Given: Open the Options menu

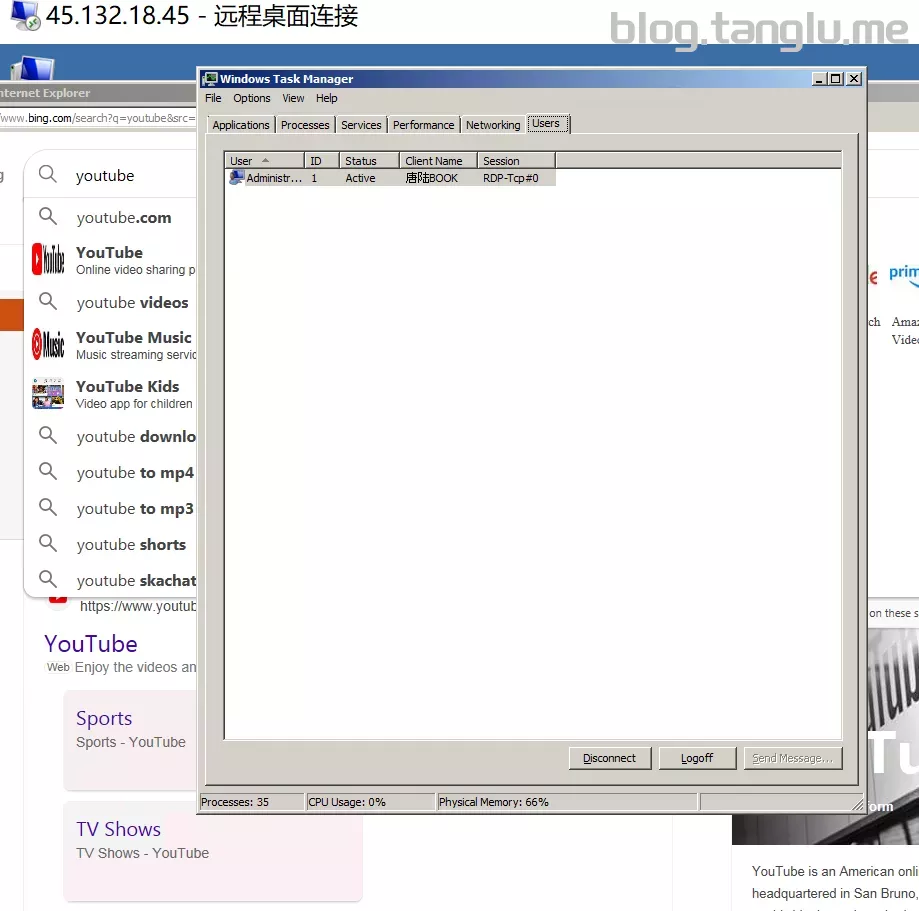Looking at the screenshot, I should coord(252,98).
